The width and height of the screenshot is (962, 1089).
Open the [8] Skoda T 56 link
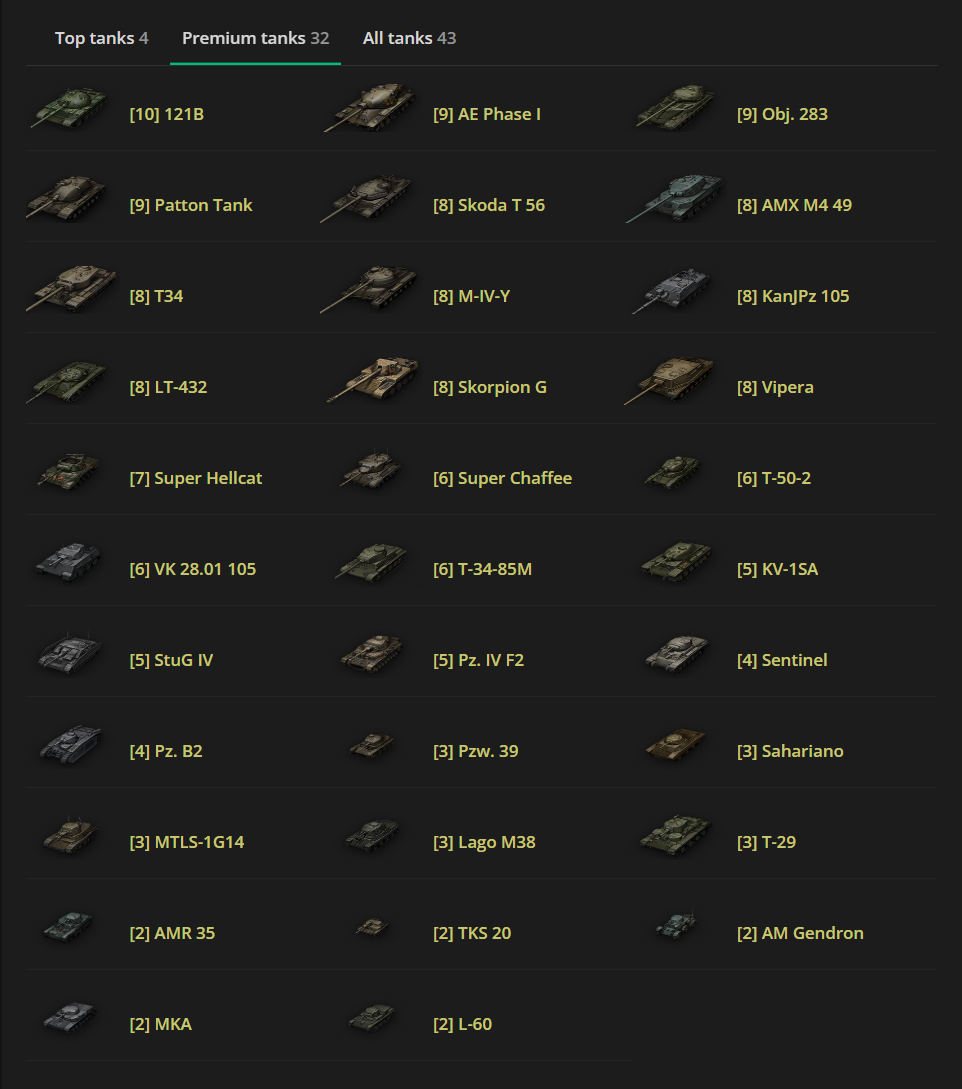click(489, 205)
